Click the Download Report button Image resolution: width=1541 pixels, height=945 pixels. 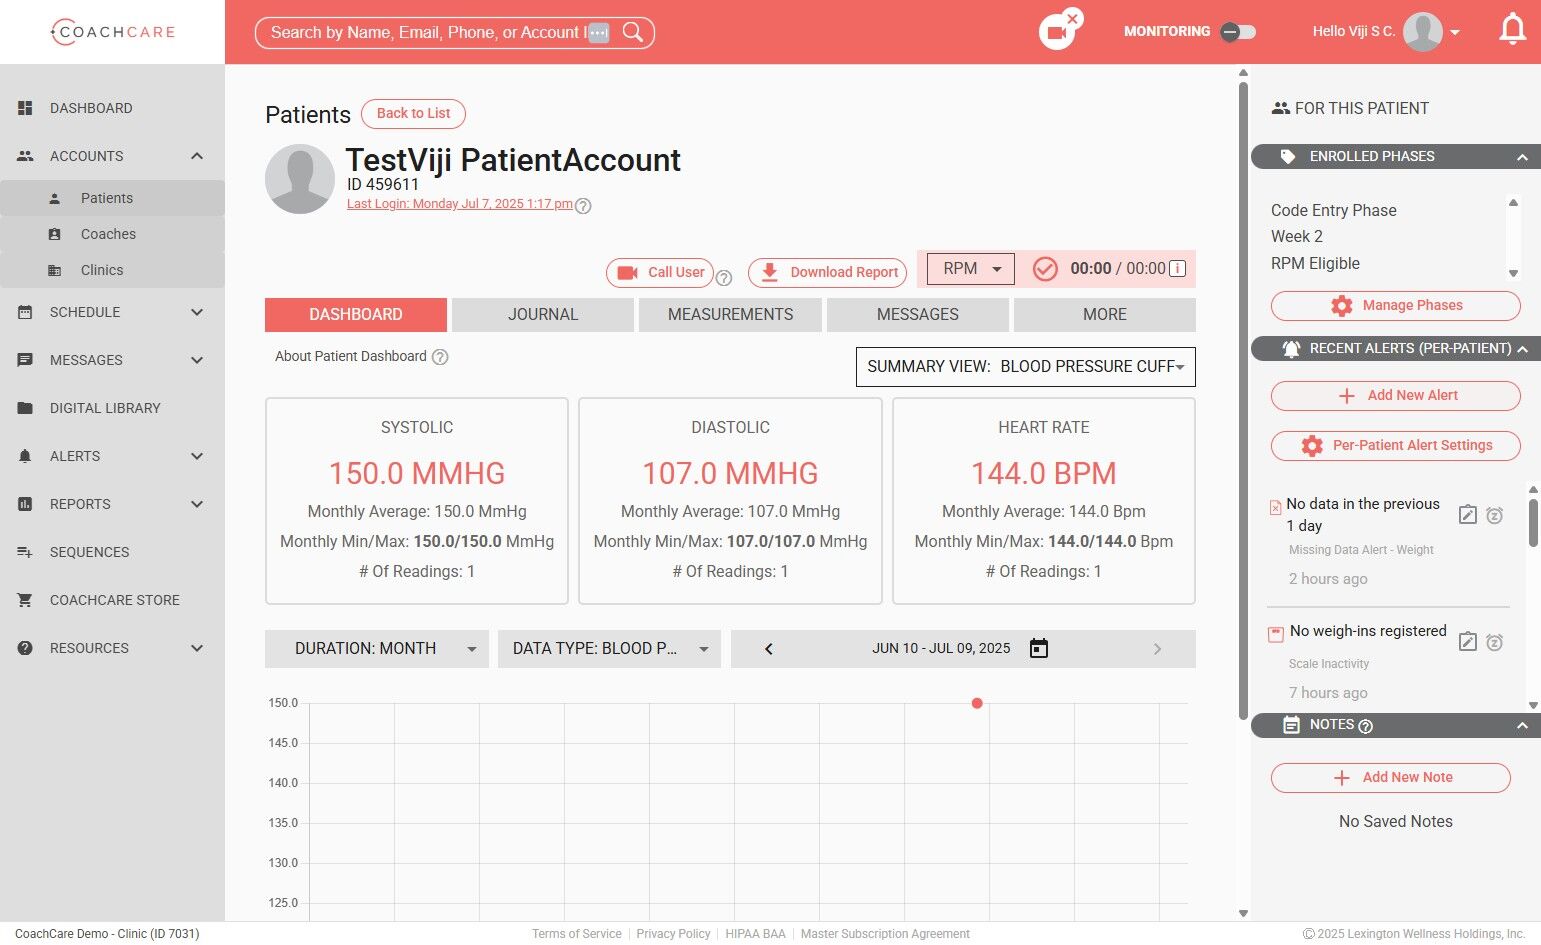point(828,273)
